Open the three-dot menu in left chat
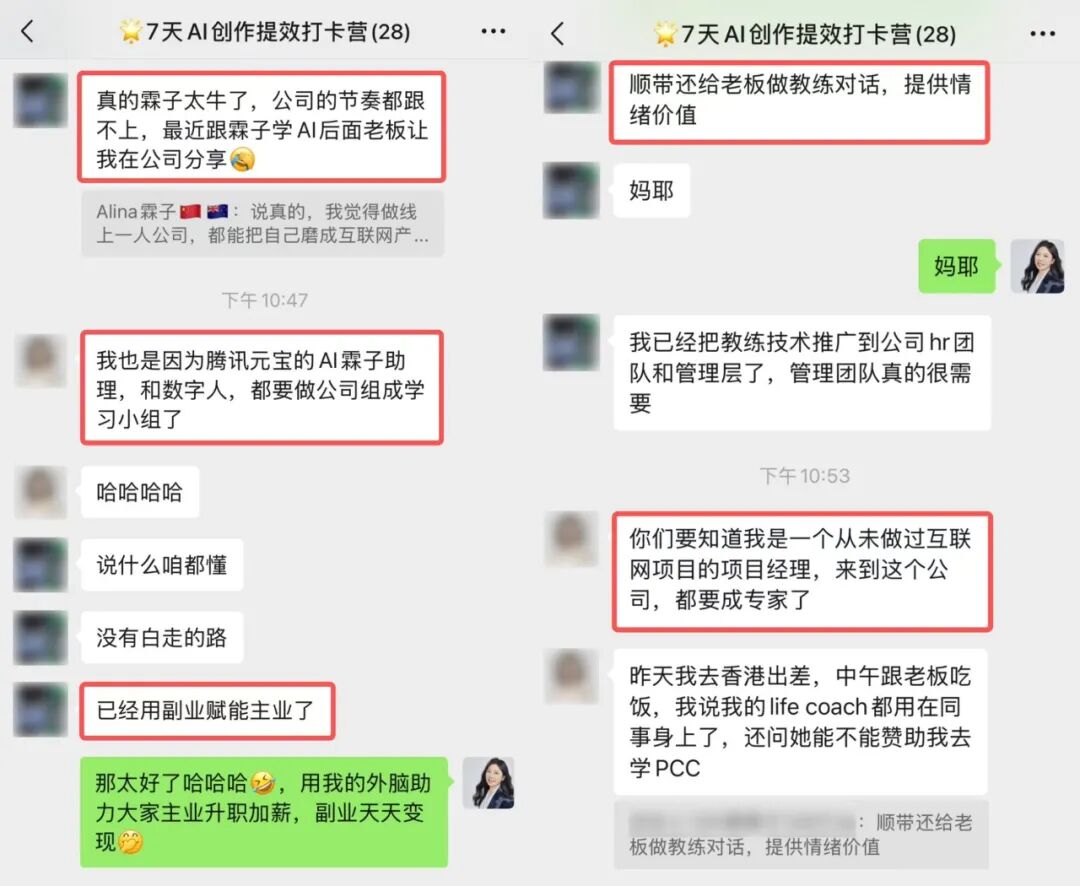The image size is (1080, 886). click(x=493, y=31)
